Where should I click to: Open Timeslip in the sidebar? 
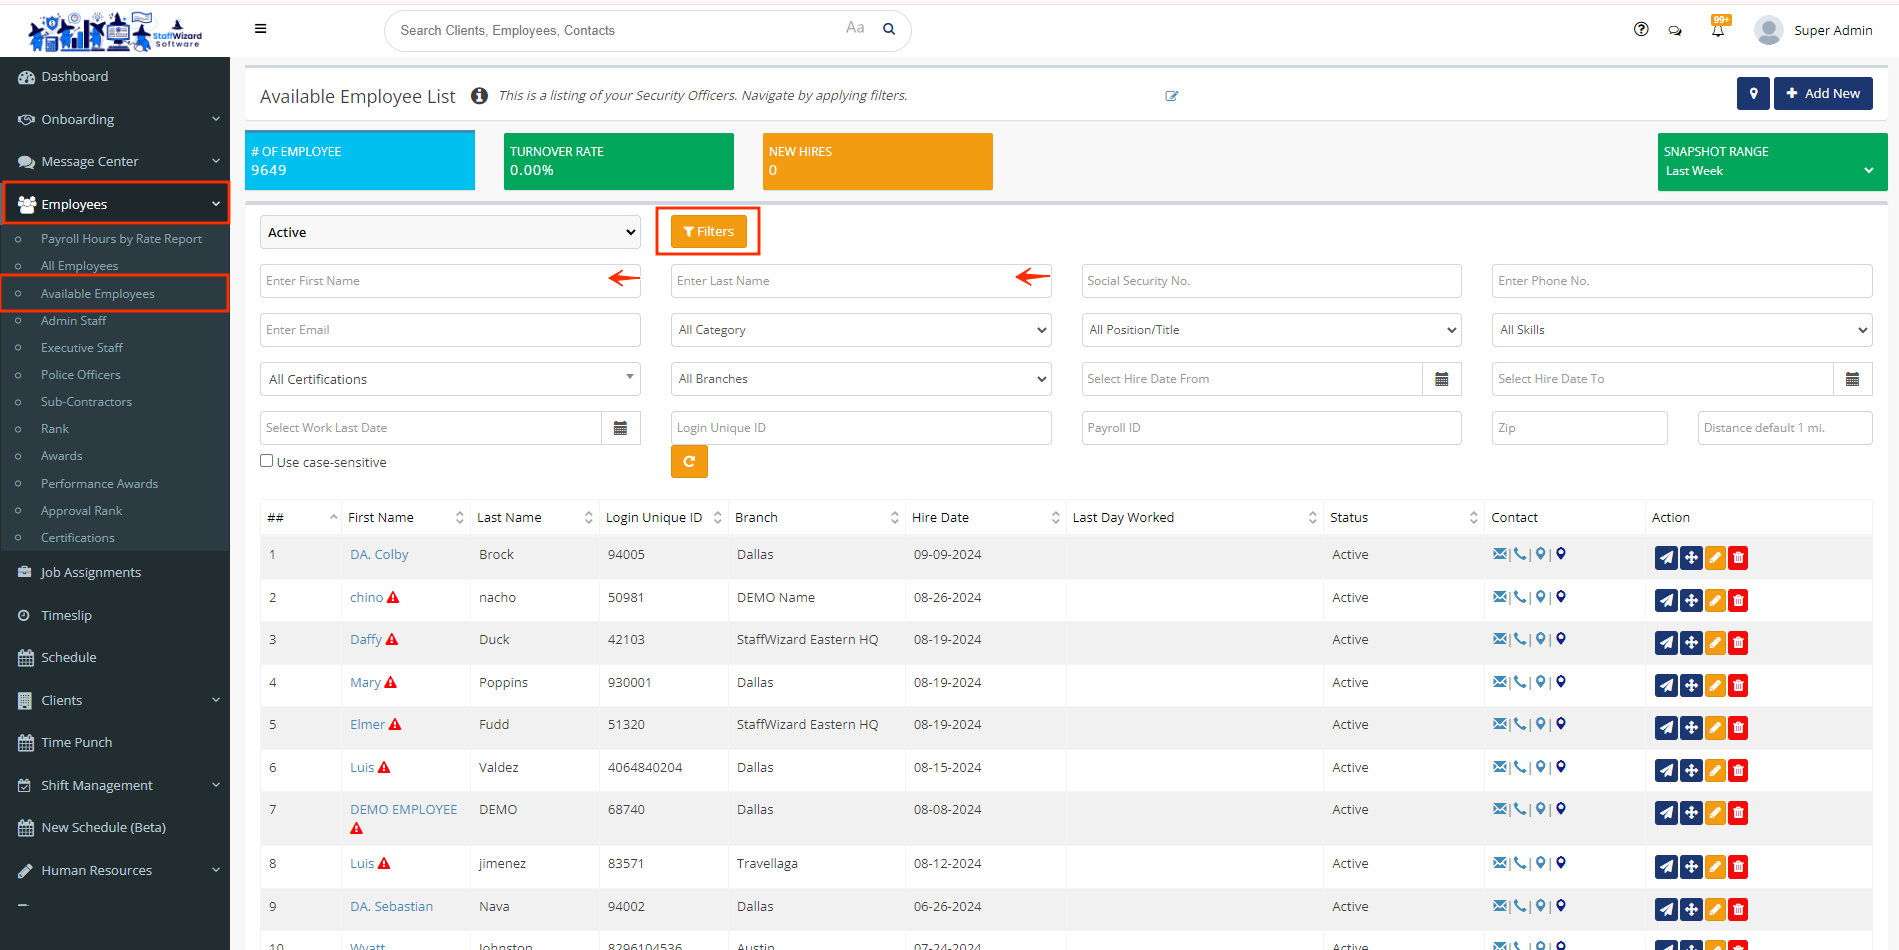[x=115, y=615]
